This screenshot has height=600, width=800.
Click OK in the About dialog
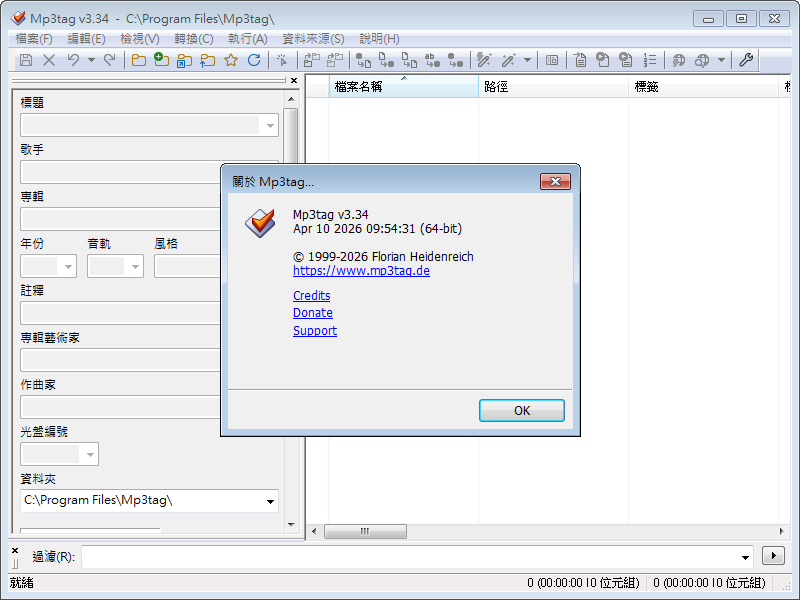click(x=521, y=411)
